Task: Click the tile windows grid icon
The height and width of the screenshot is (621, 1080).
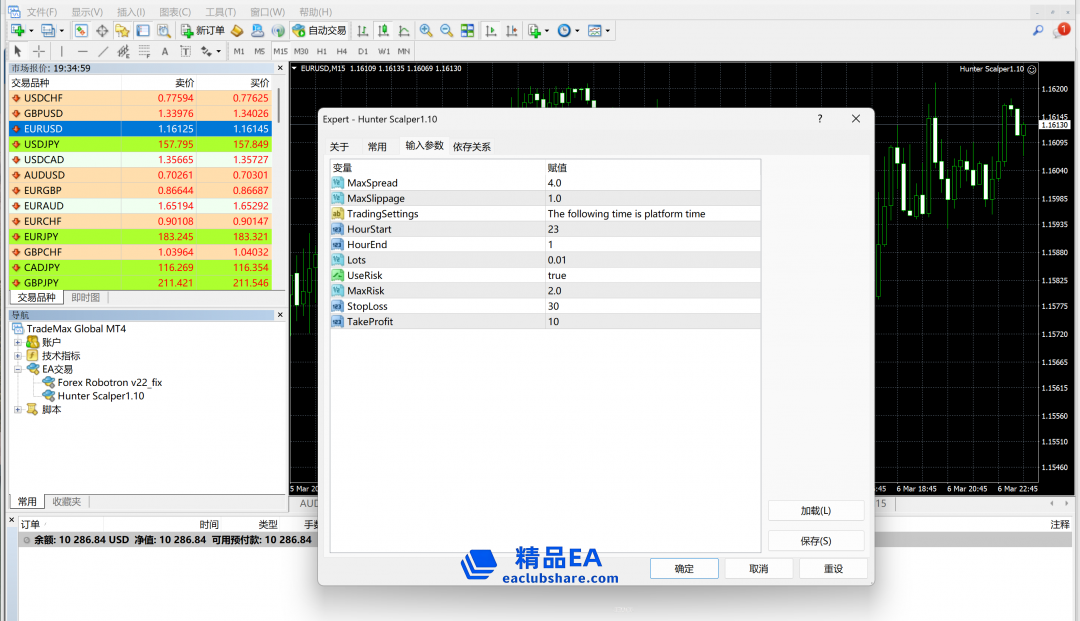Action: pos(467,31)
